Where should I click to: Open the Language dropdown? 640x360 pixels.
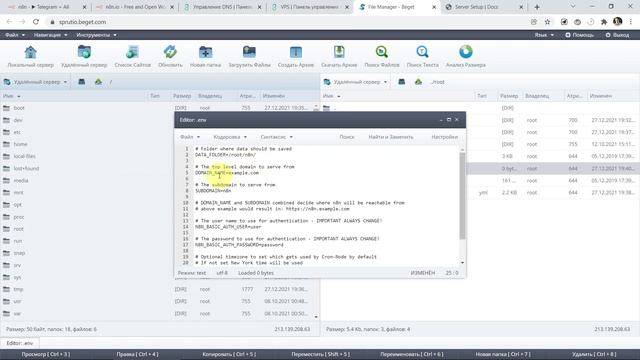pos(544,35)
